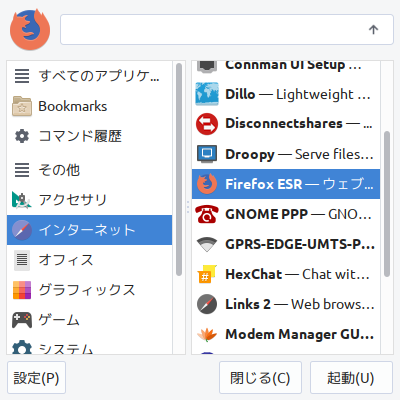The width and height of the screenshot is (400, 400).
Task: Click the 閉じる(C) close button
Action: pos(260,378)
